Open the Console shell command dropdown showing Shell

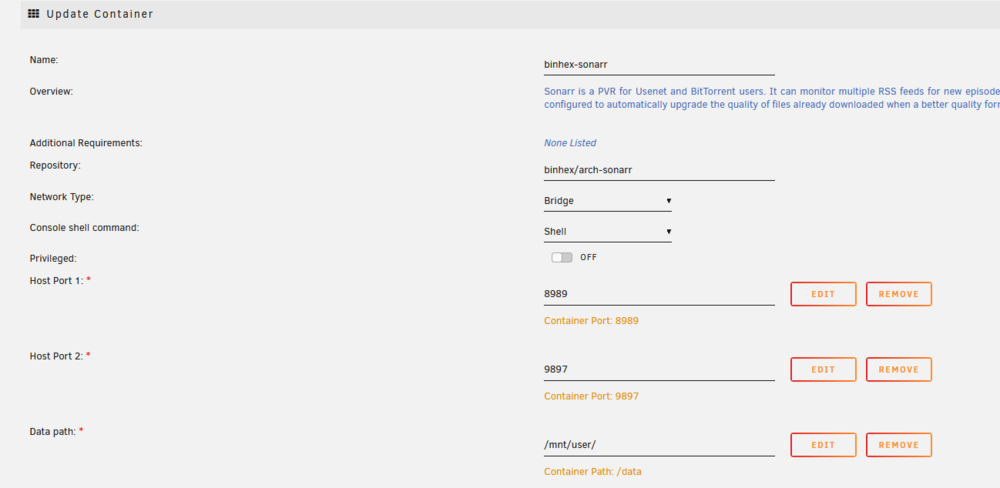(608, 232)
